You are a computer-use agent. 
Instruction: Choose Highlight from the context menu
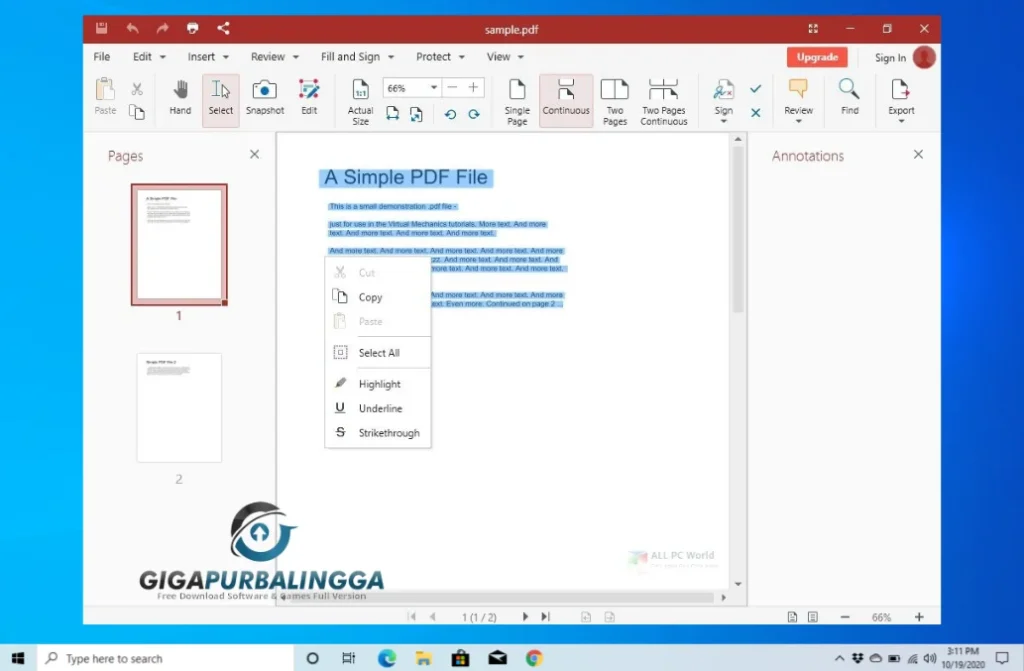point(381,383)
